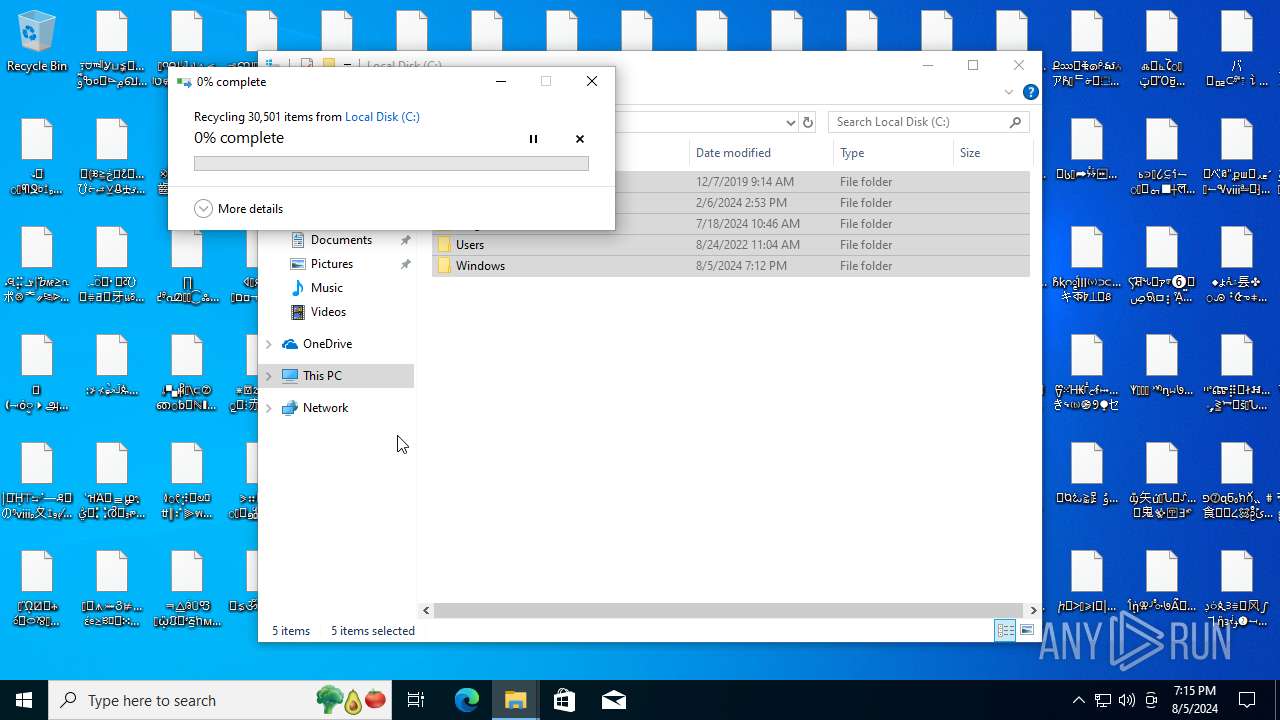Image resolution: width=1280 pixels, height=720 pixels.
Task: Open the volume tray icon
Action: coord(1127,700)
